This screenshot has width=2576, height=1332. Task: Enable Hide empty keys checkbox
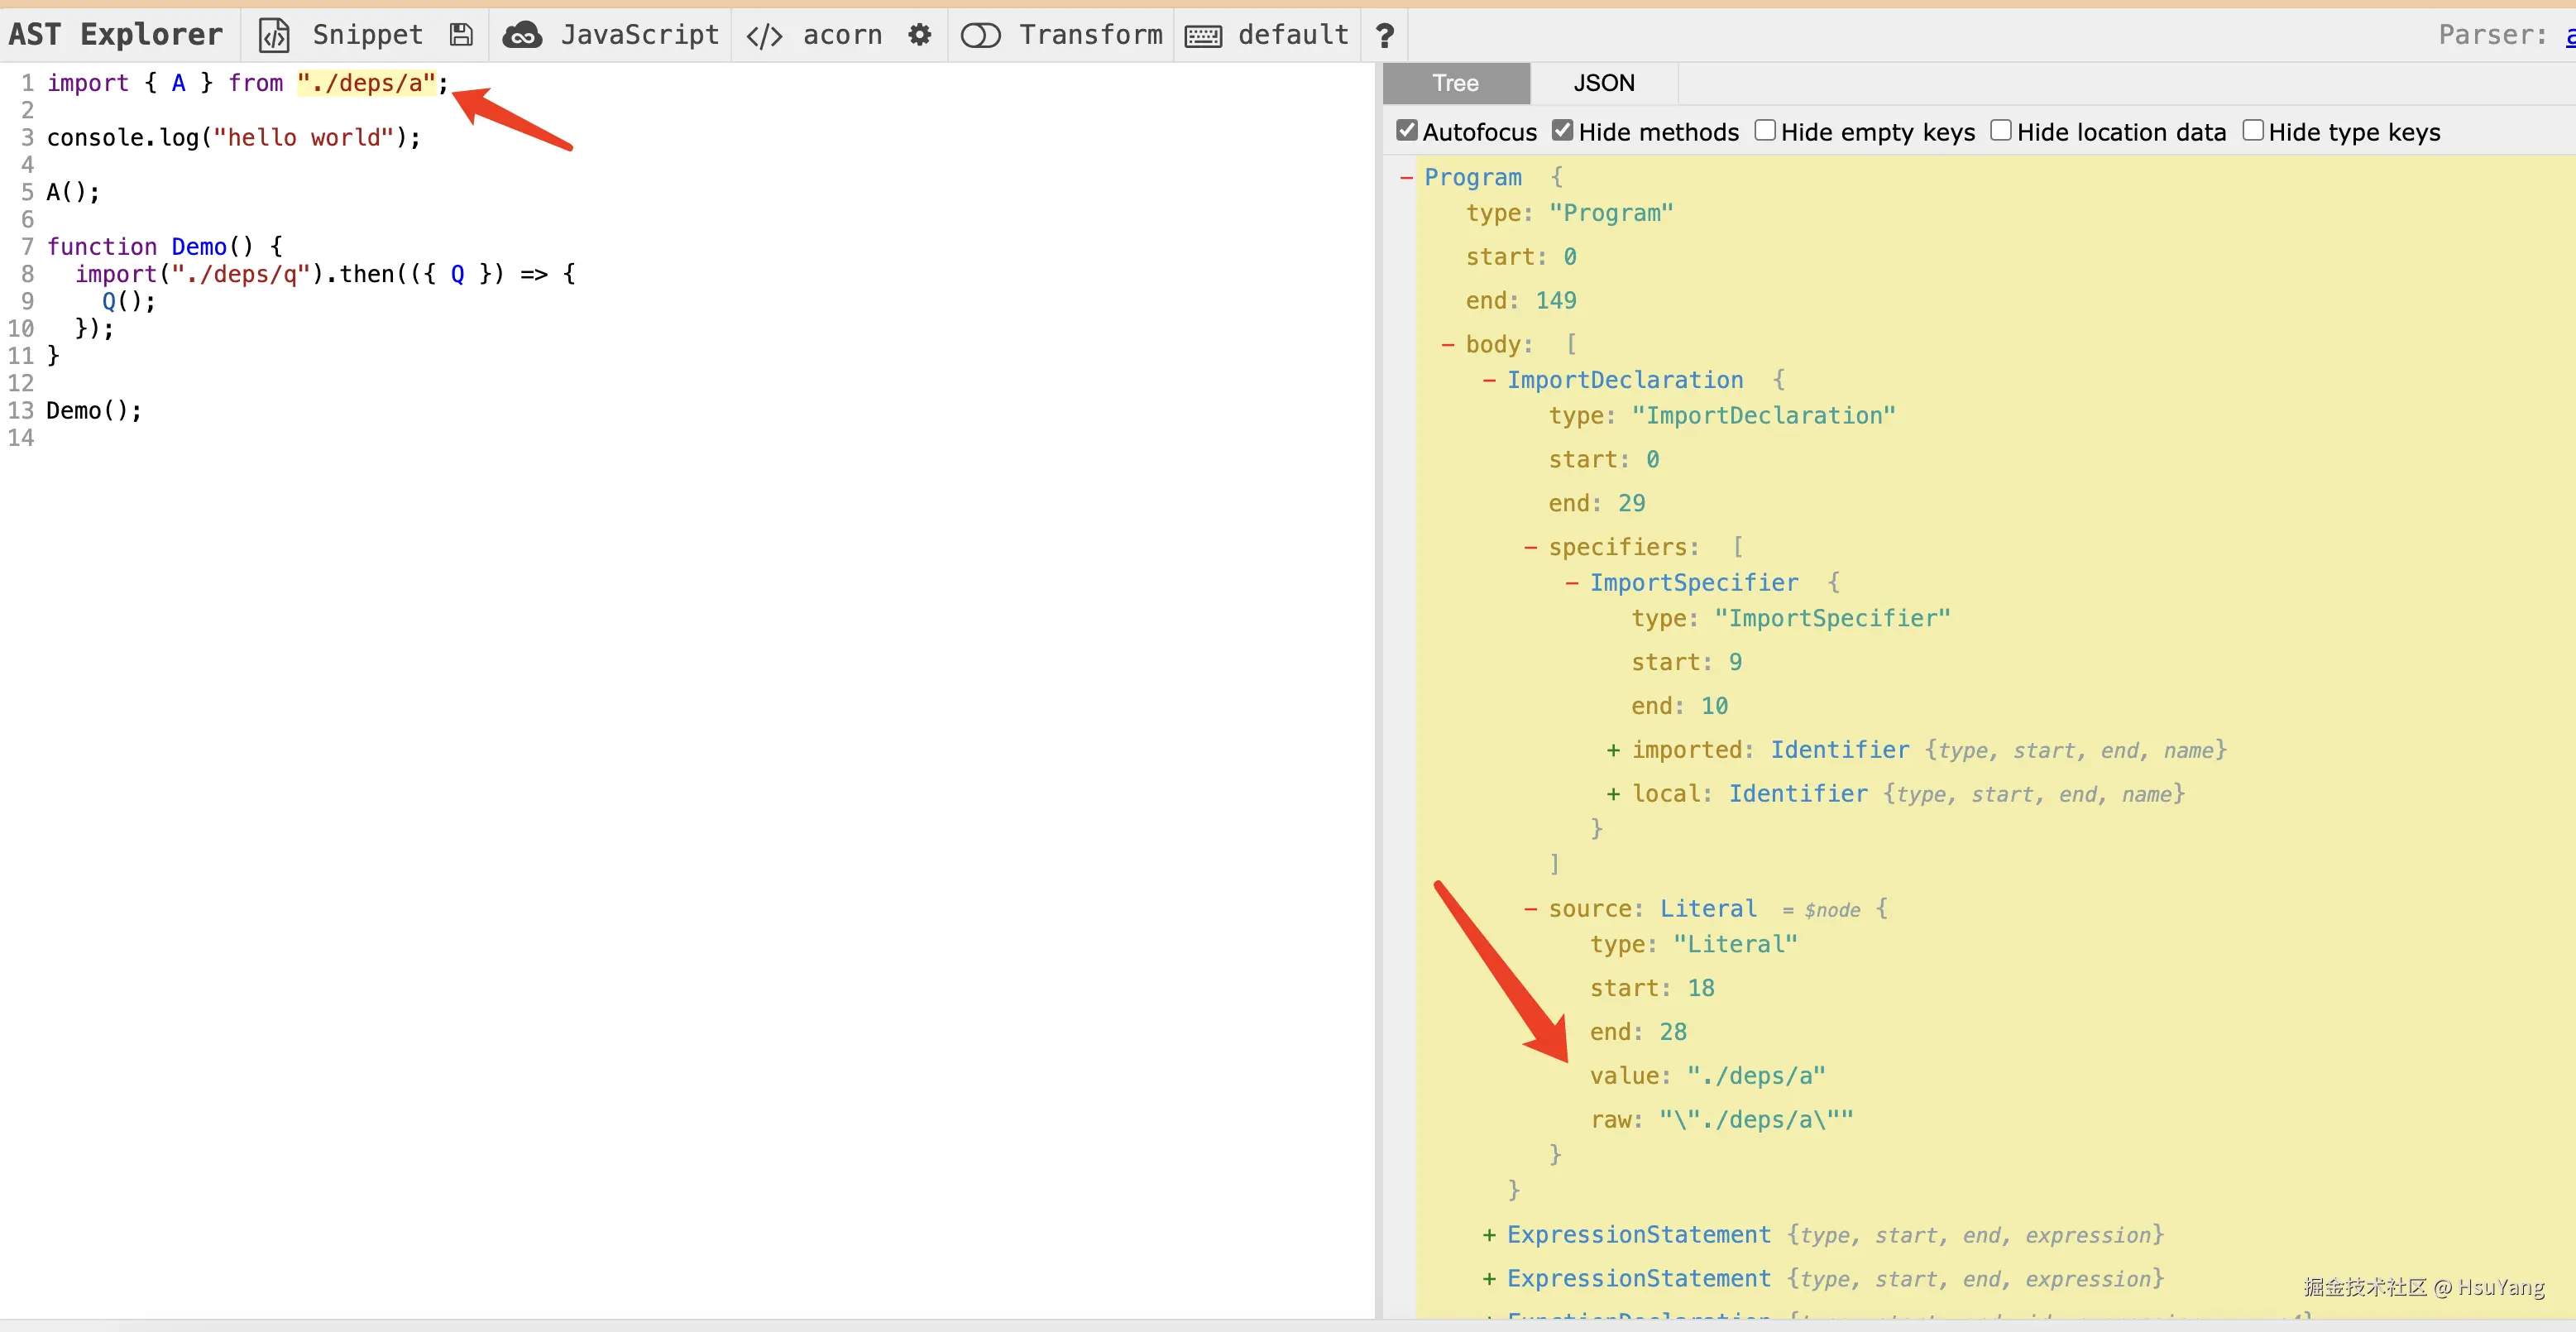click(1765, 131)
